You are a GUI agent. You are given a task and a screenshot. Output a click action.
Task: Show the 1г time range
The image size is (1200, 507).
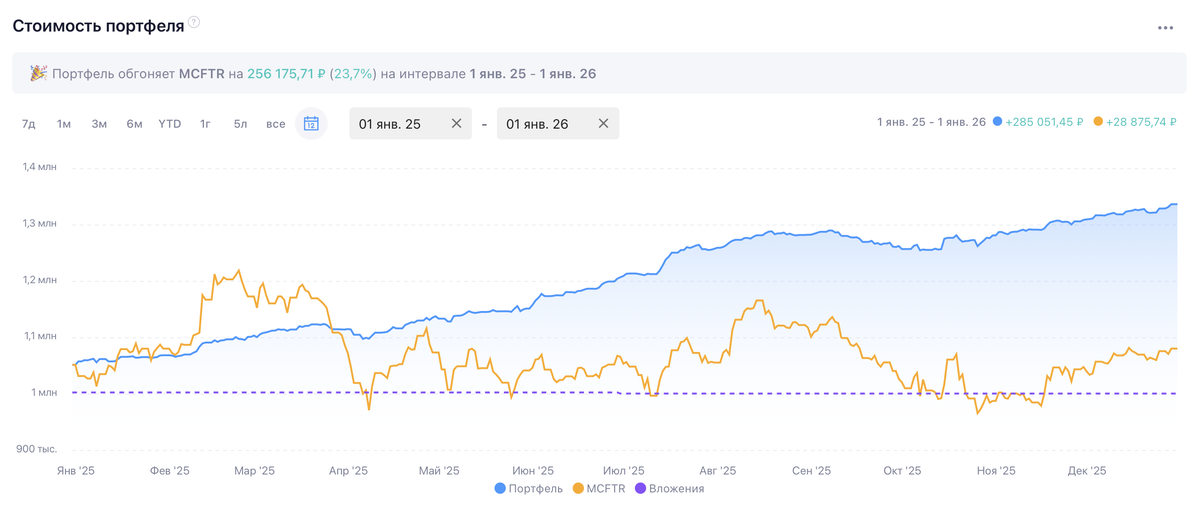pos(205,124)
